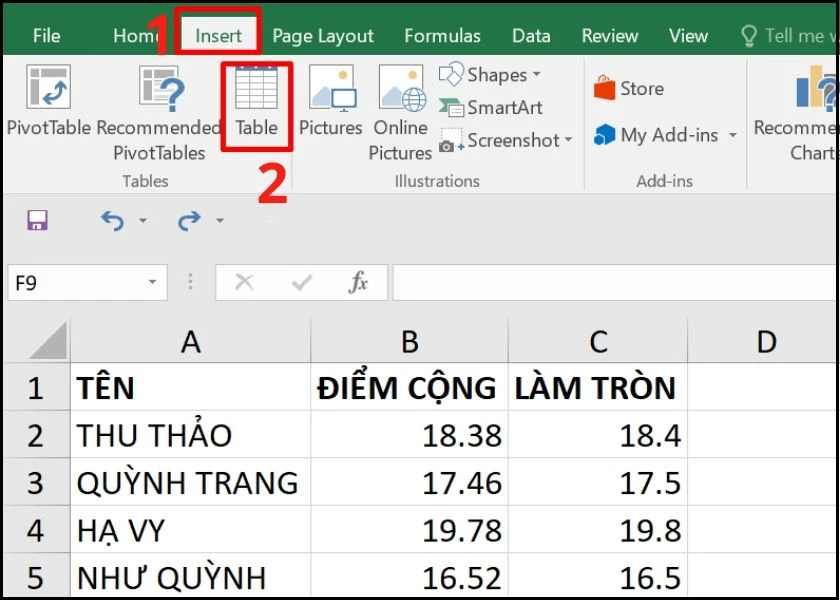840x600 pixels.
Task: Cancel entry with X button
Action: point(244,282)
